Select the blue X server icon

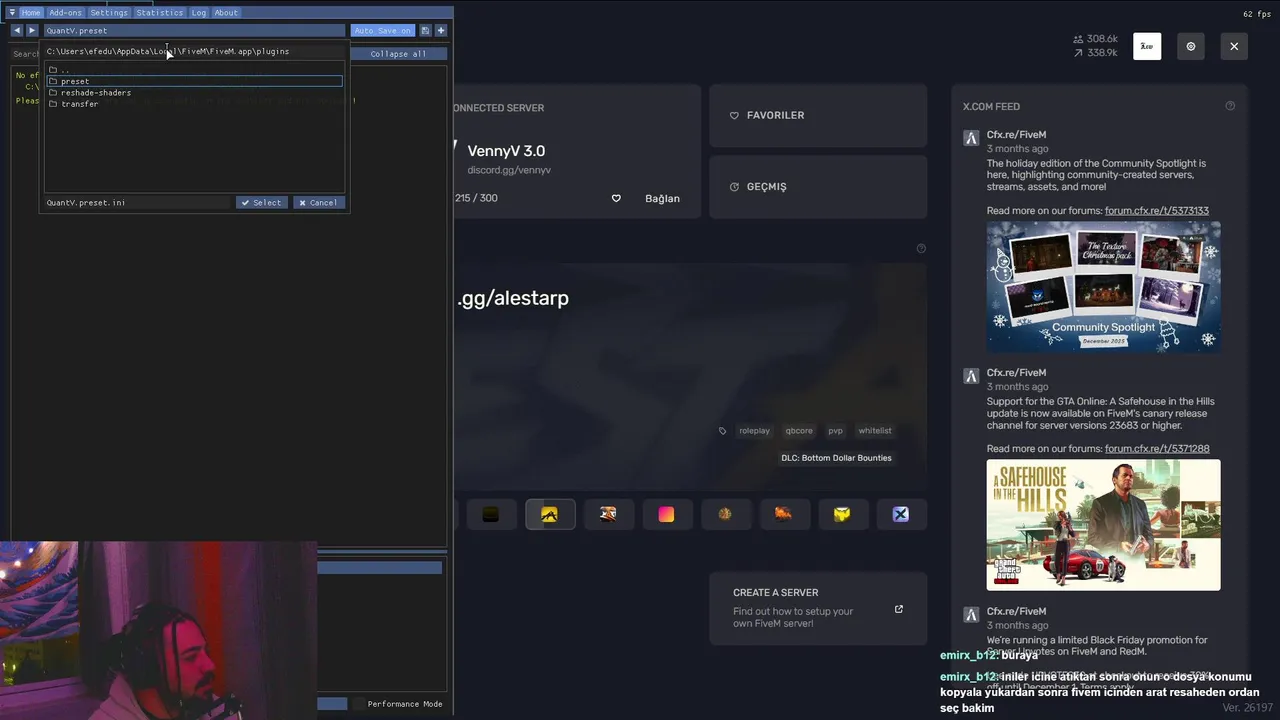point(901,514)
